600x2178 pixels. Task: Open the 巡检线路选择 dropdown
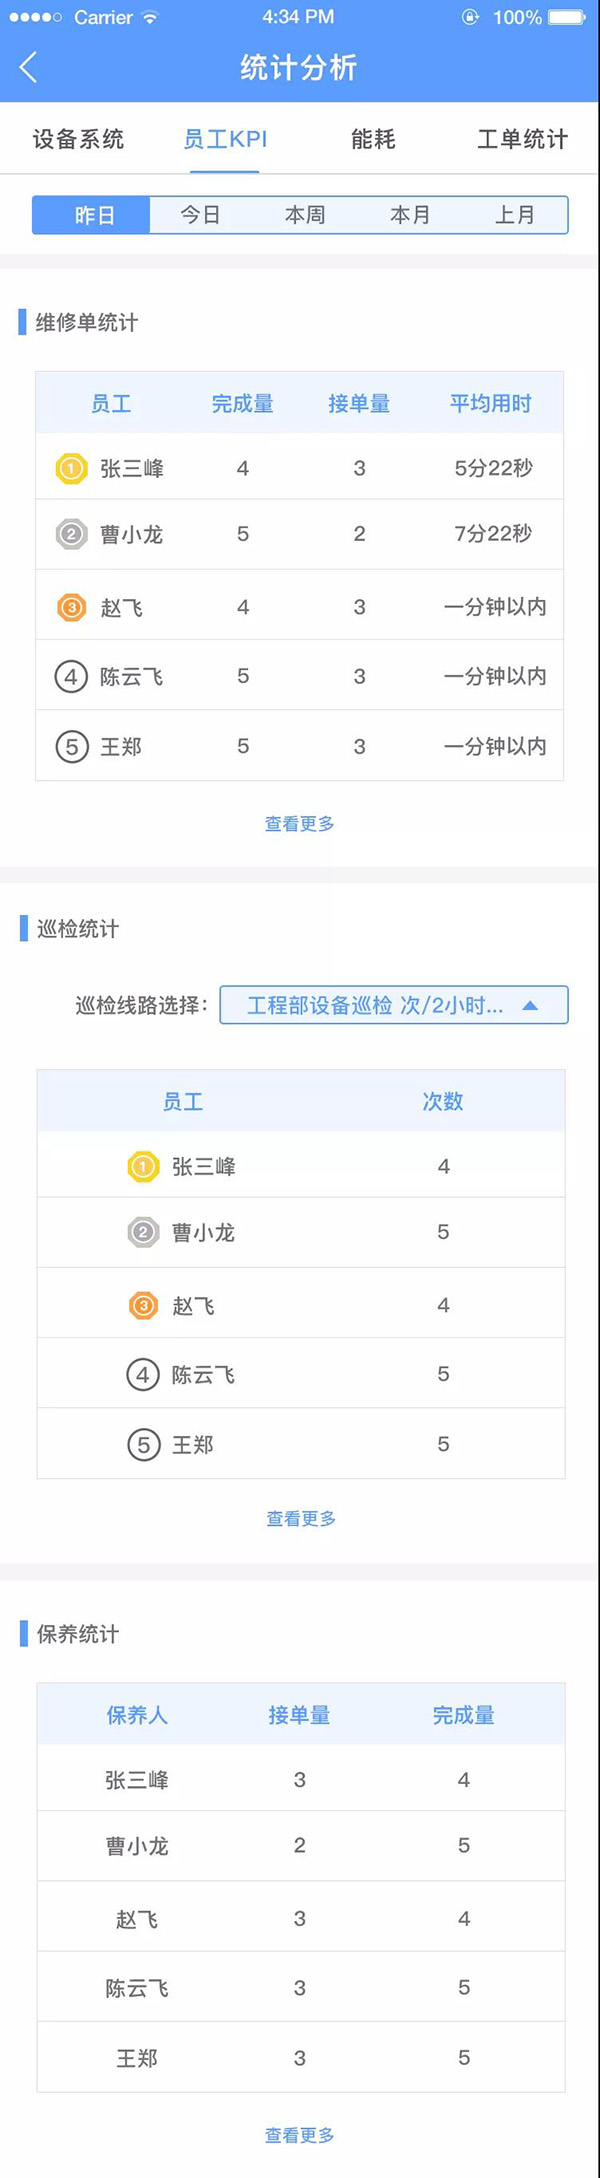pos(394,1005)
